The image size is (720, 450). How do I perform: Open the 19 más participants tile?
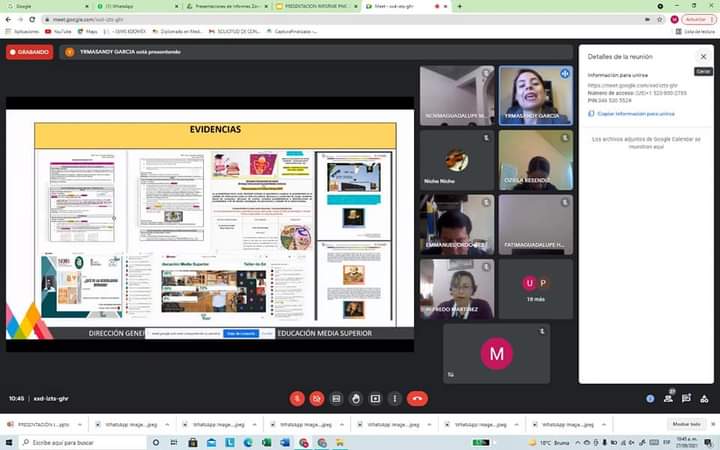(536, 289)
